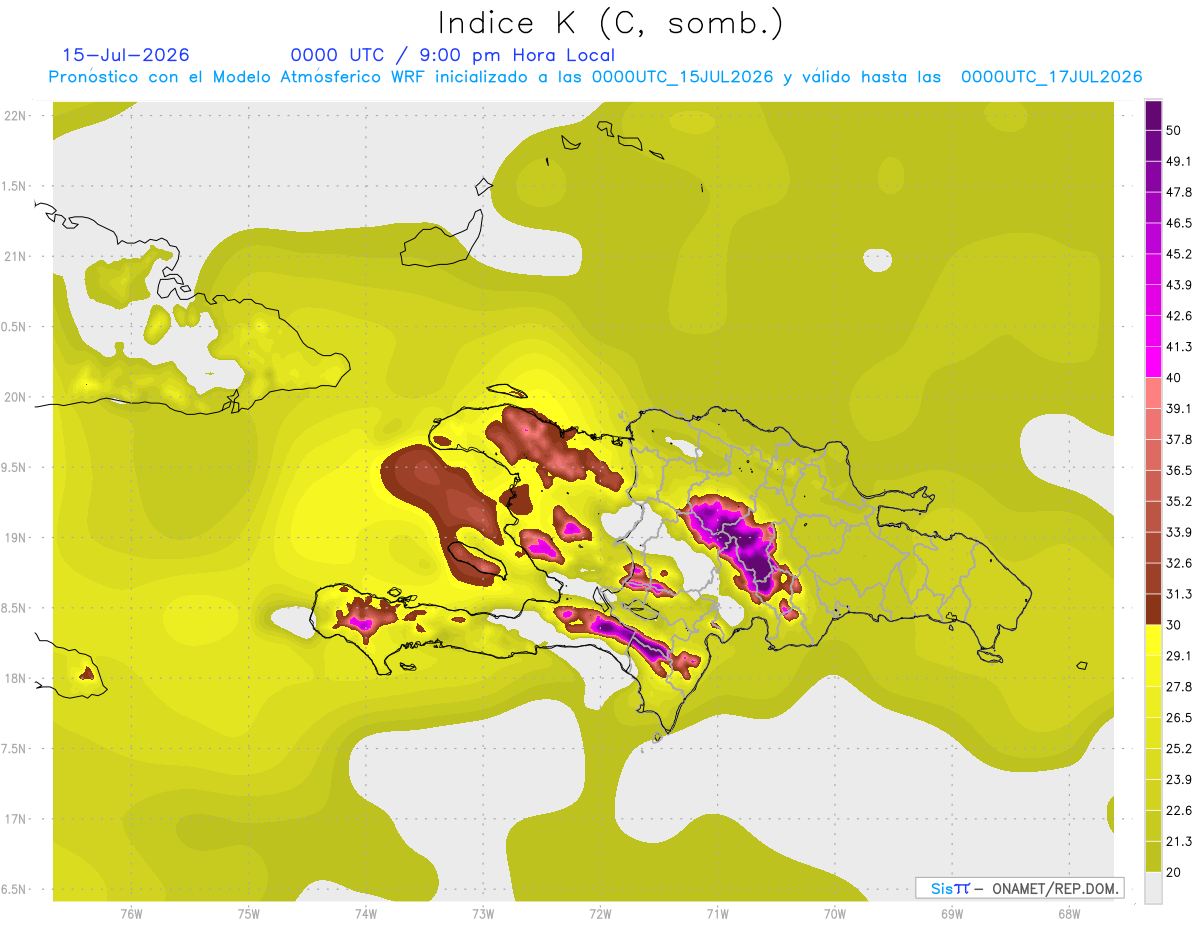Click the colorbar label "29.1"
Image resolution: width=1200 pixels, height=927 pixels.
[x=1179, y=656]
